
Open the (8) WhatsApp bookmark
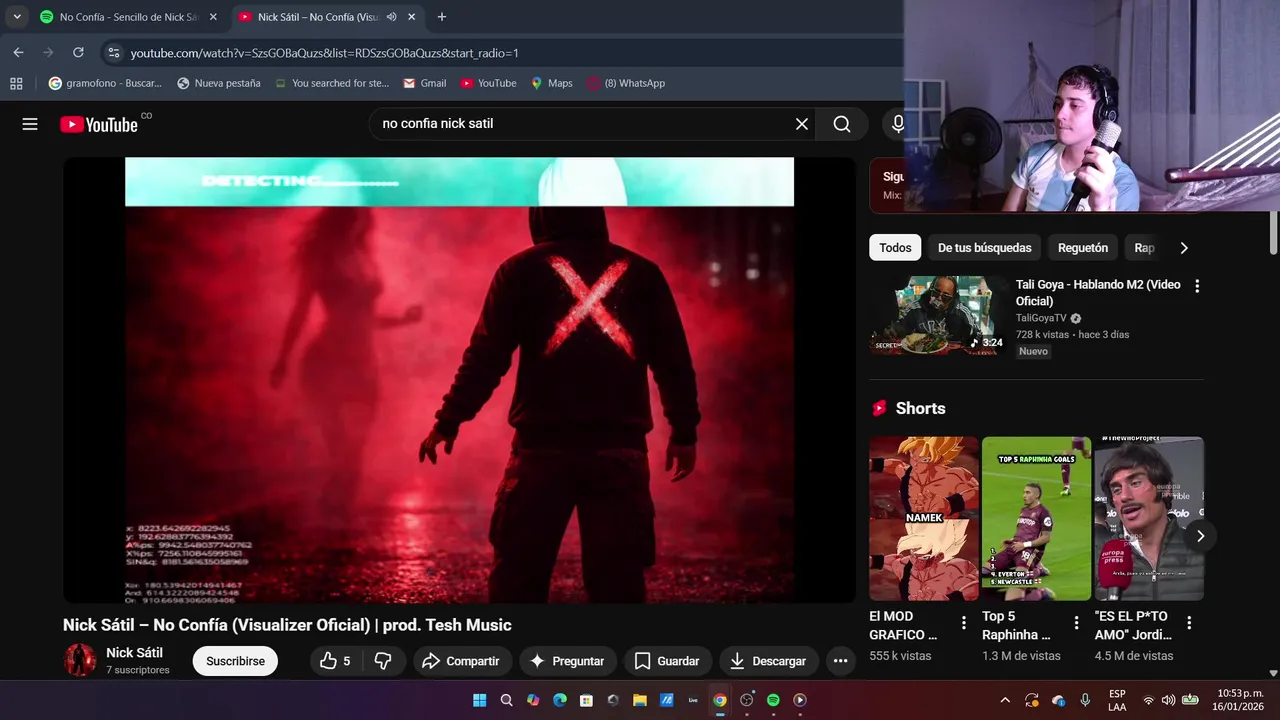(626, 83)
